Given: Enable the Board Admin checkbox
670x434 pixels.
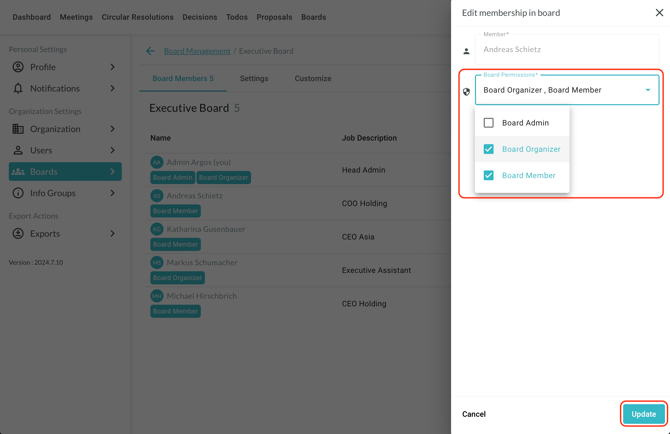Looking at the screenshot, I should coord(489,123).
